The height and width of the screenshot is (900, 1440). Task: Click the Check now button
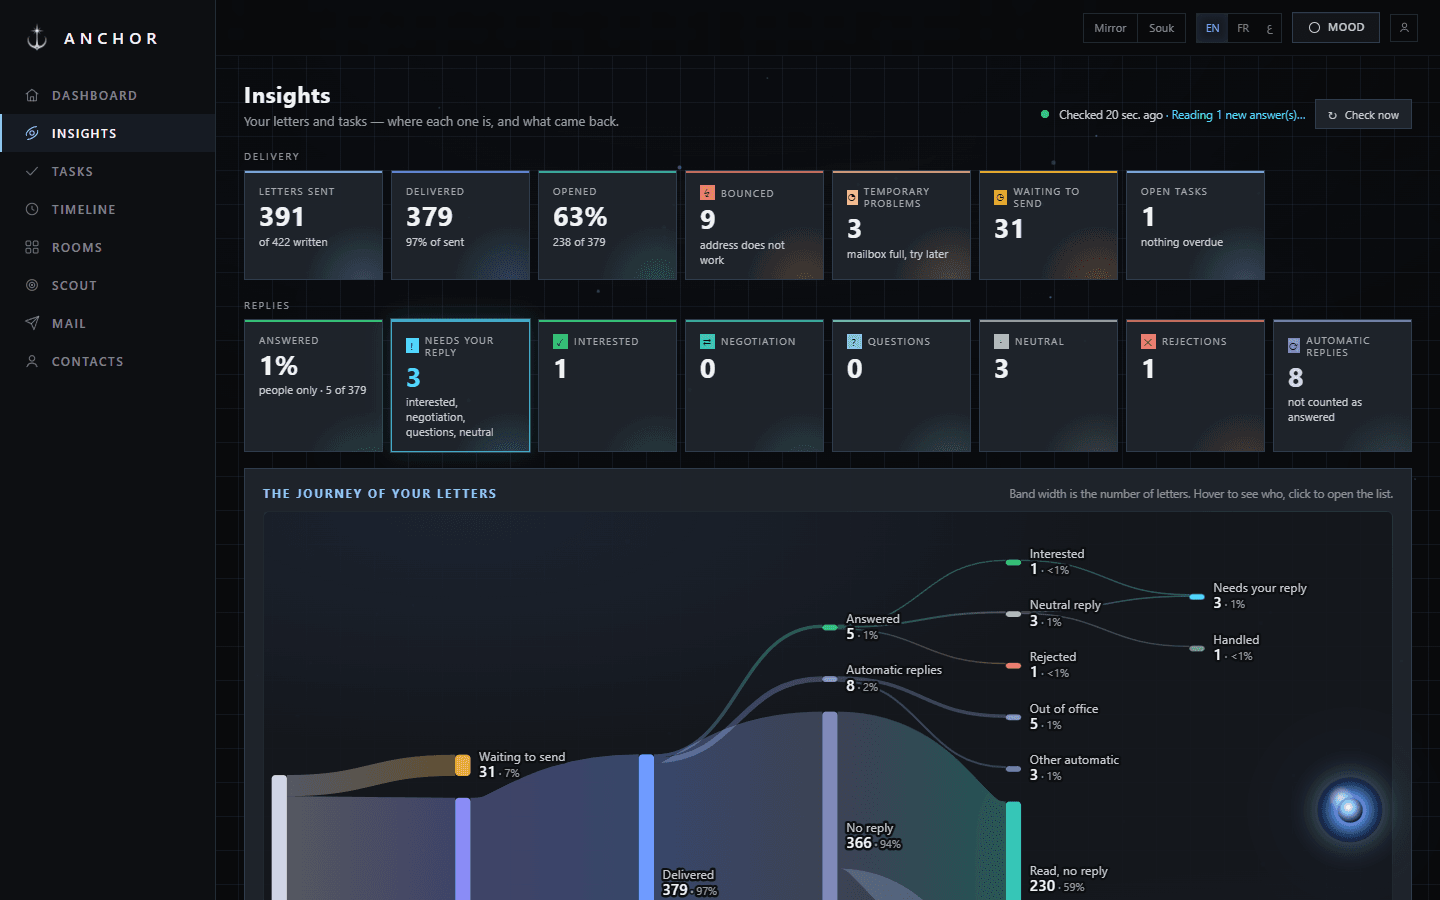click(x=1363, y=115)
